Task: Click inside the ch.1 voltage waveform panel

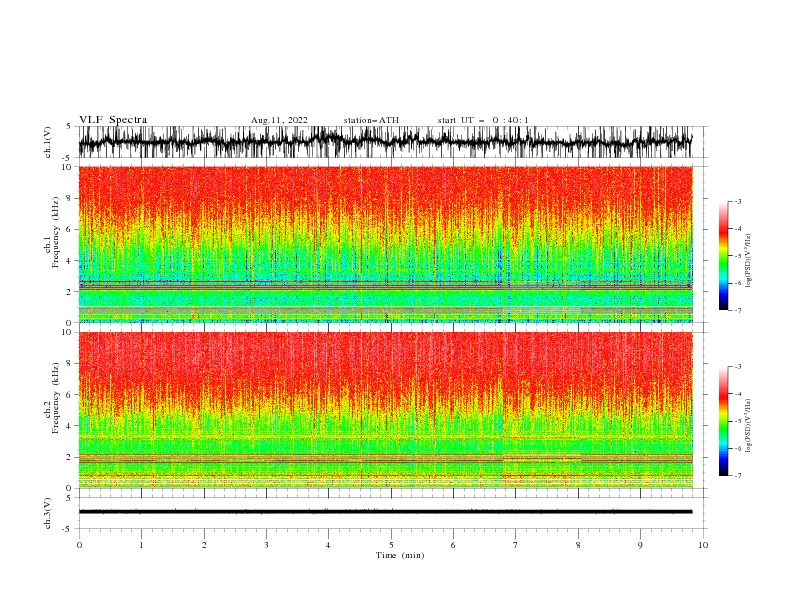Action: [393, 142]
